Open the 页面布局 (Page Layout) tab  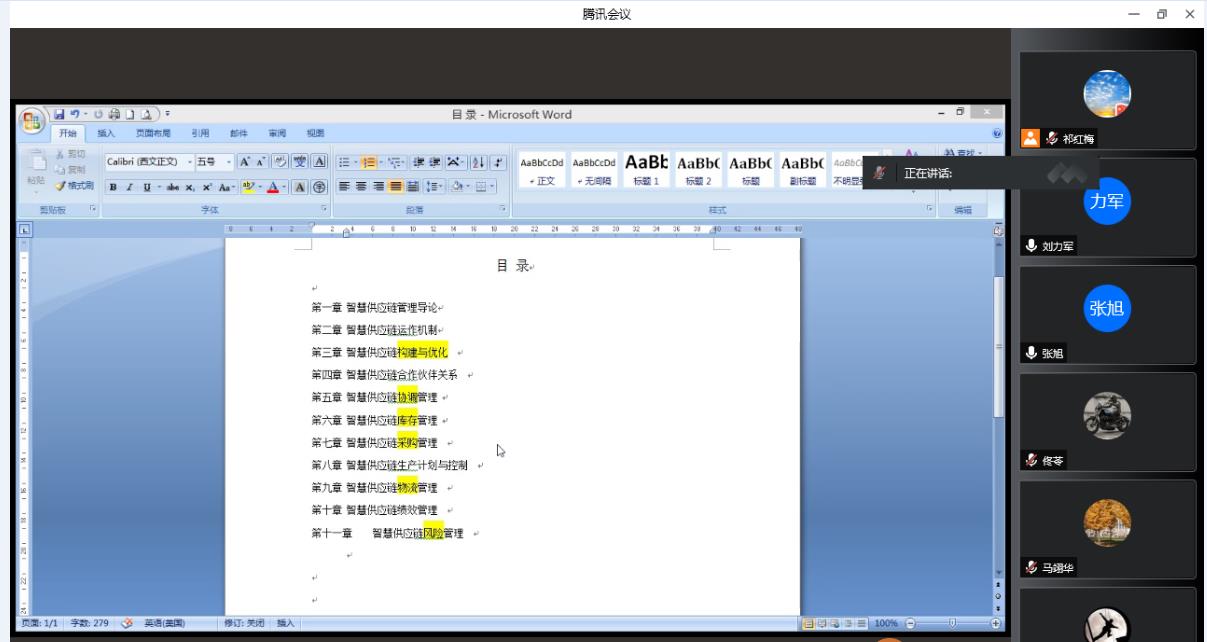(153, 133)
